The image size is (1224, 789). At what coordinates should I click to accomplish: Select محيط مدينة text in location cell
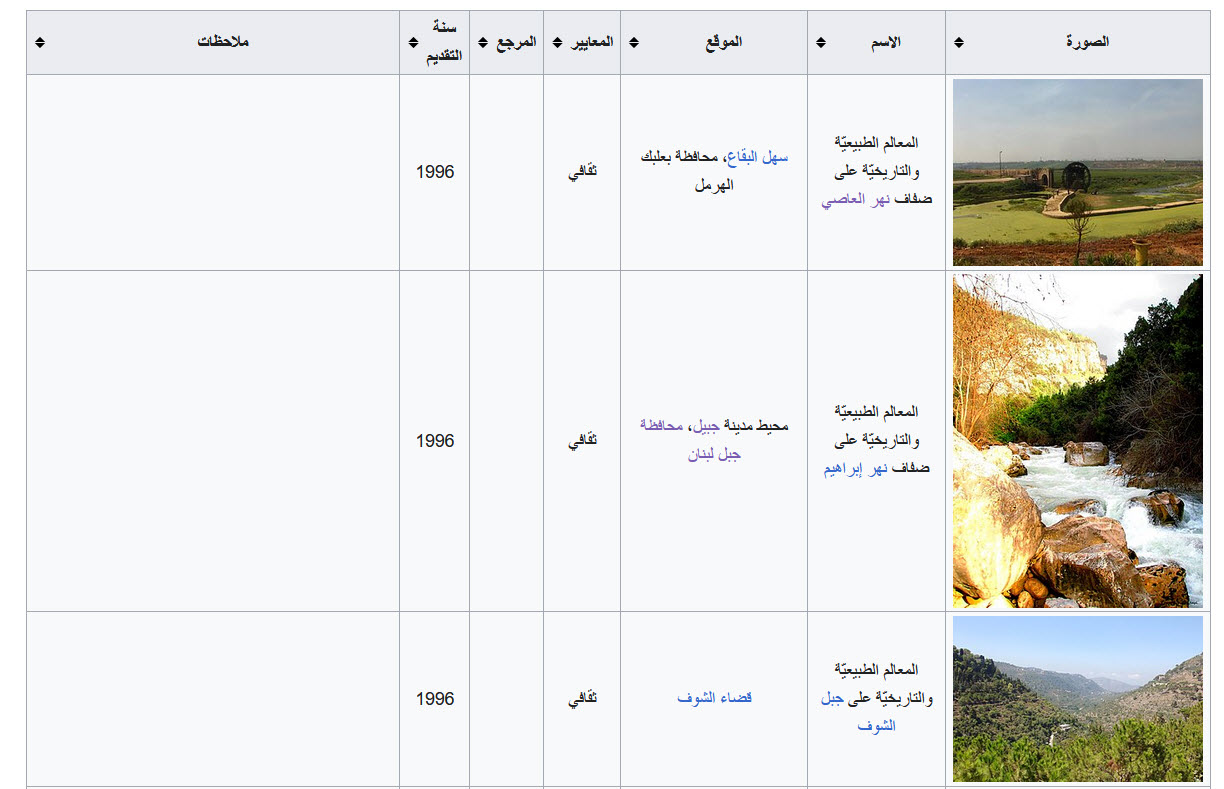click(756, 426)
